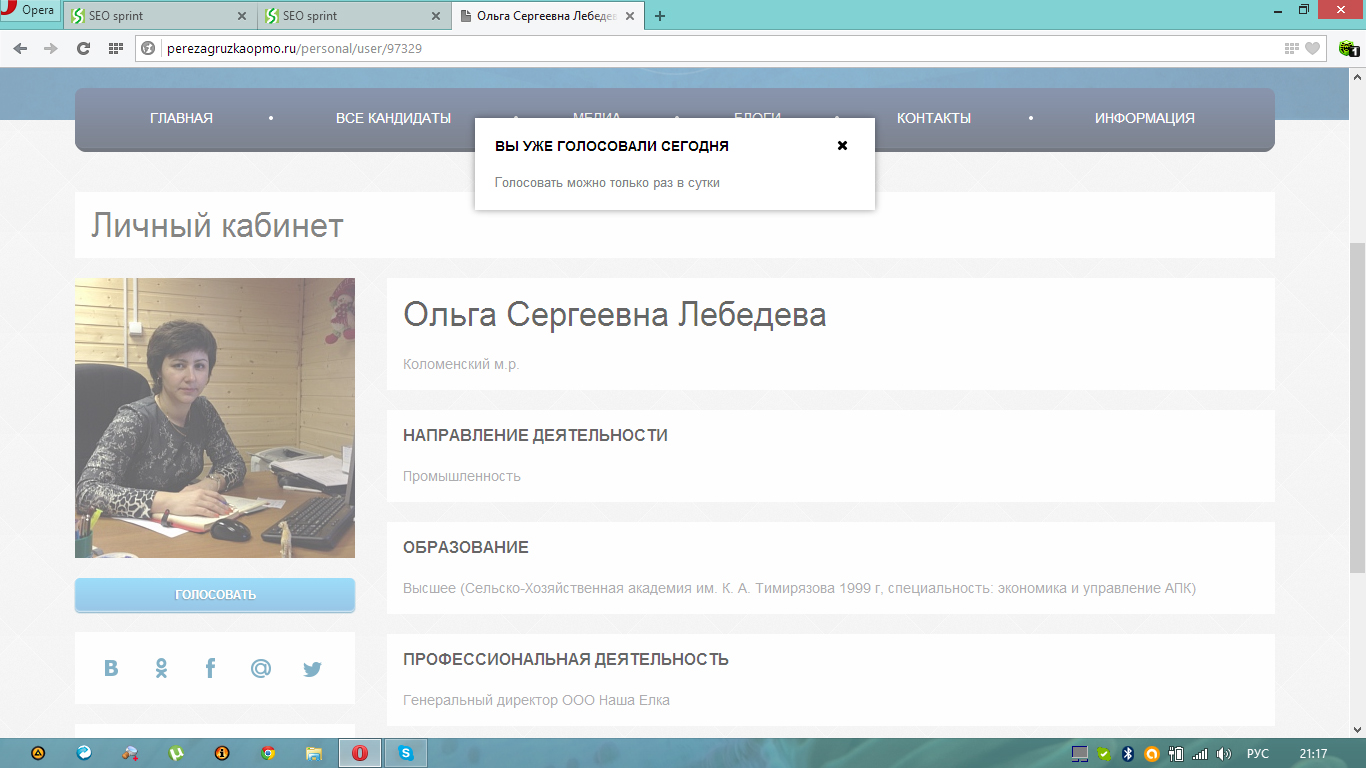Close the already-voted popup notification
Image resolution: width=1366 pixels, height=768 pixels.
842,146
